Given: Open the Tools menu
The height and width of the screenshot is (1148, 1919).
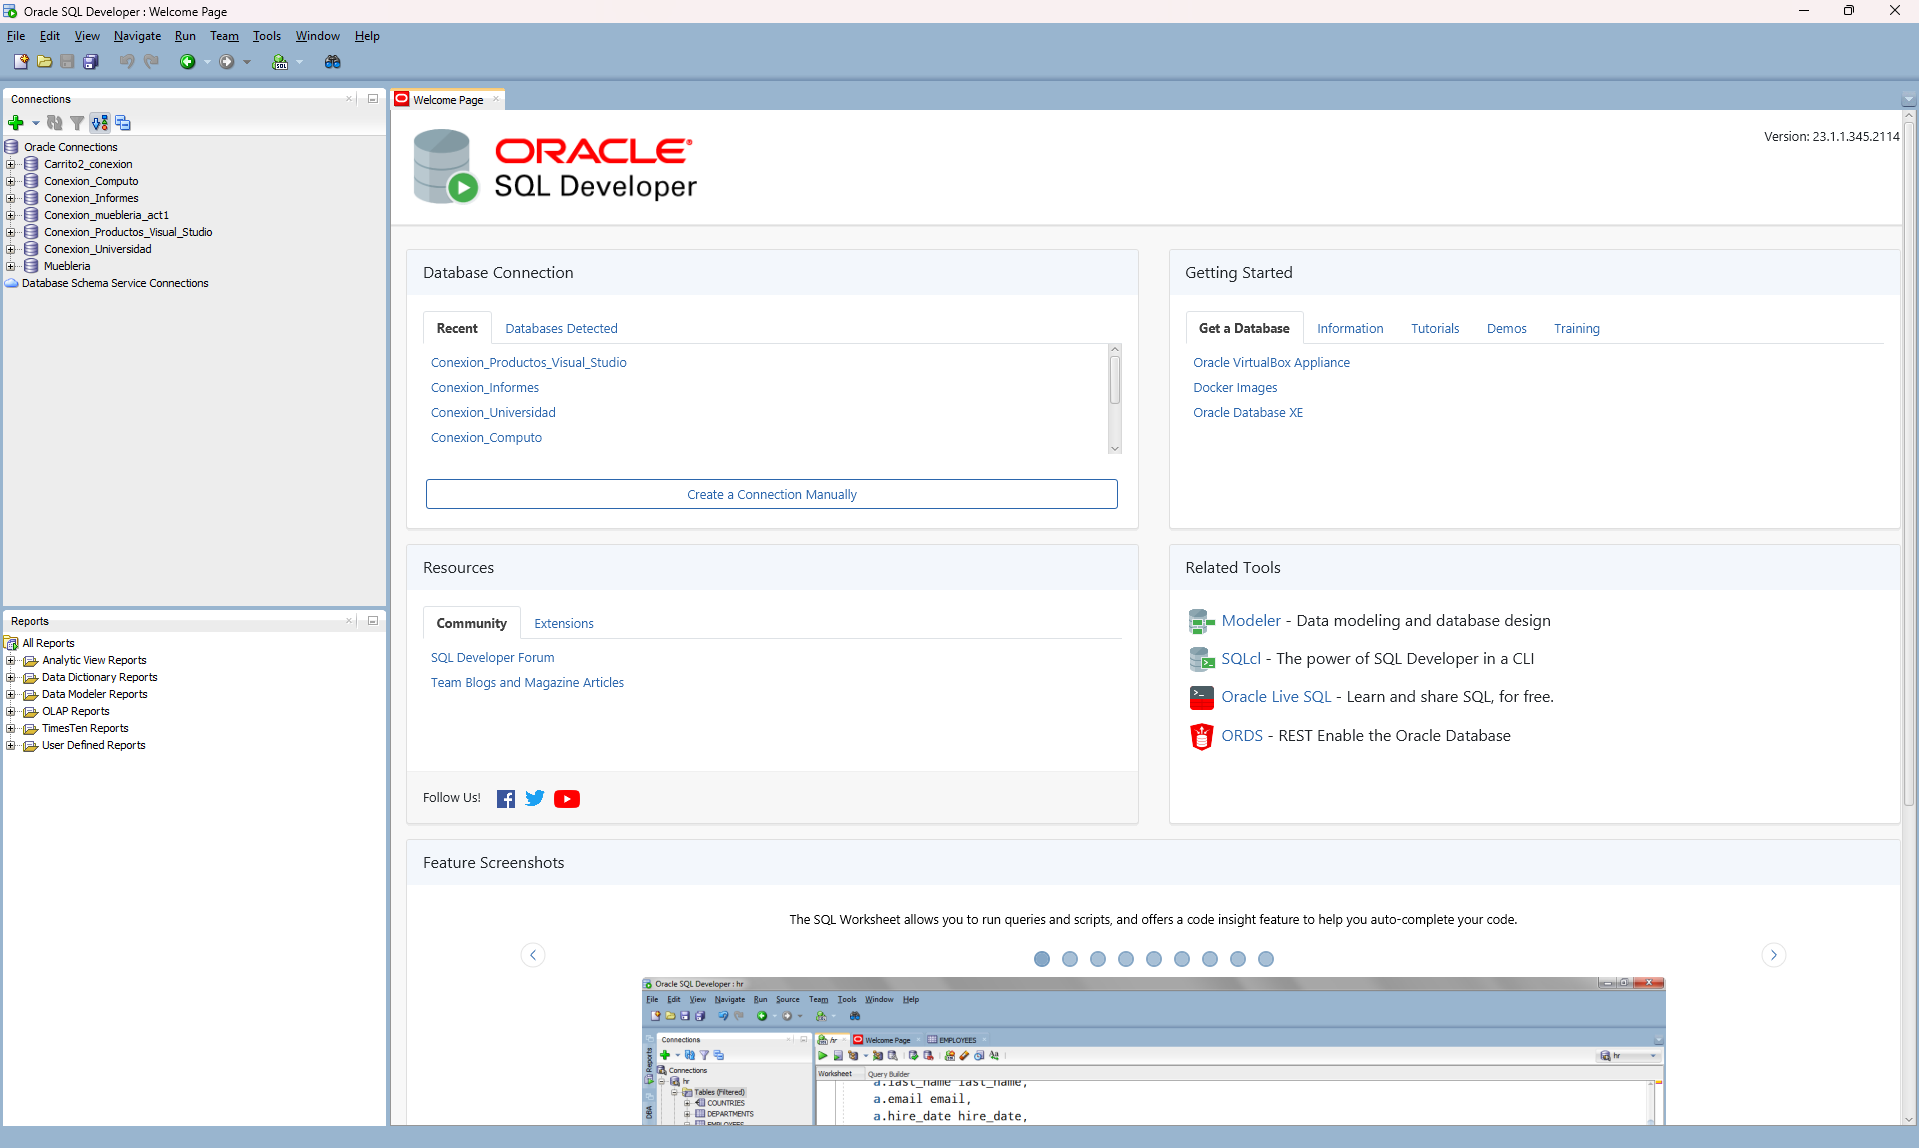Looking at the screenshot, I should click(266, 36).
